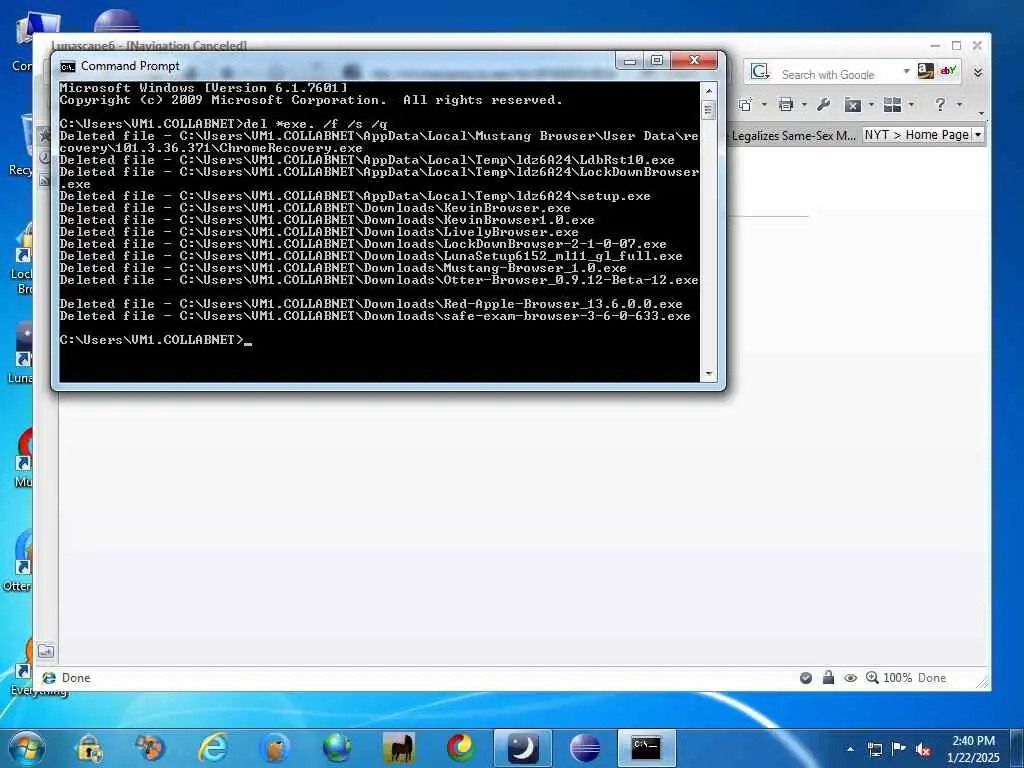The width and height of the screenshot is (1024, 768).
Task: Click the checkmark shield icon in status bar
Action: click(x=806, y=678)
